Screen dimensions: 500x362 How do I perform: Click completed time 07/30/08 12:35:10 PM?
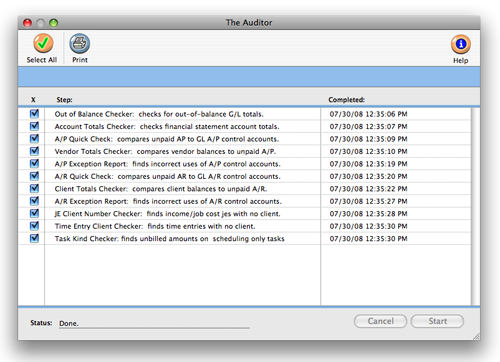[x=368, y=151]
